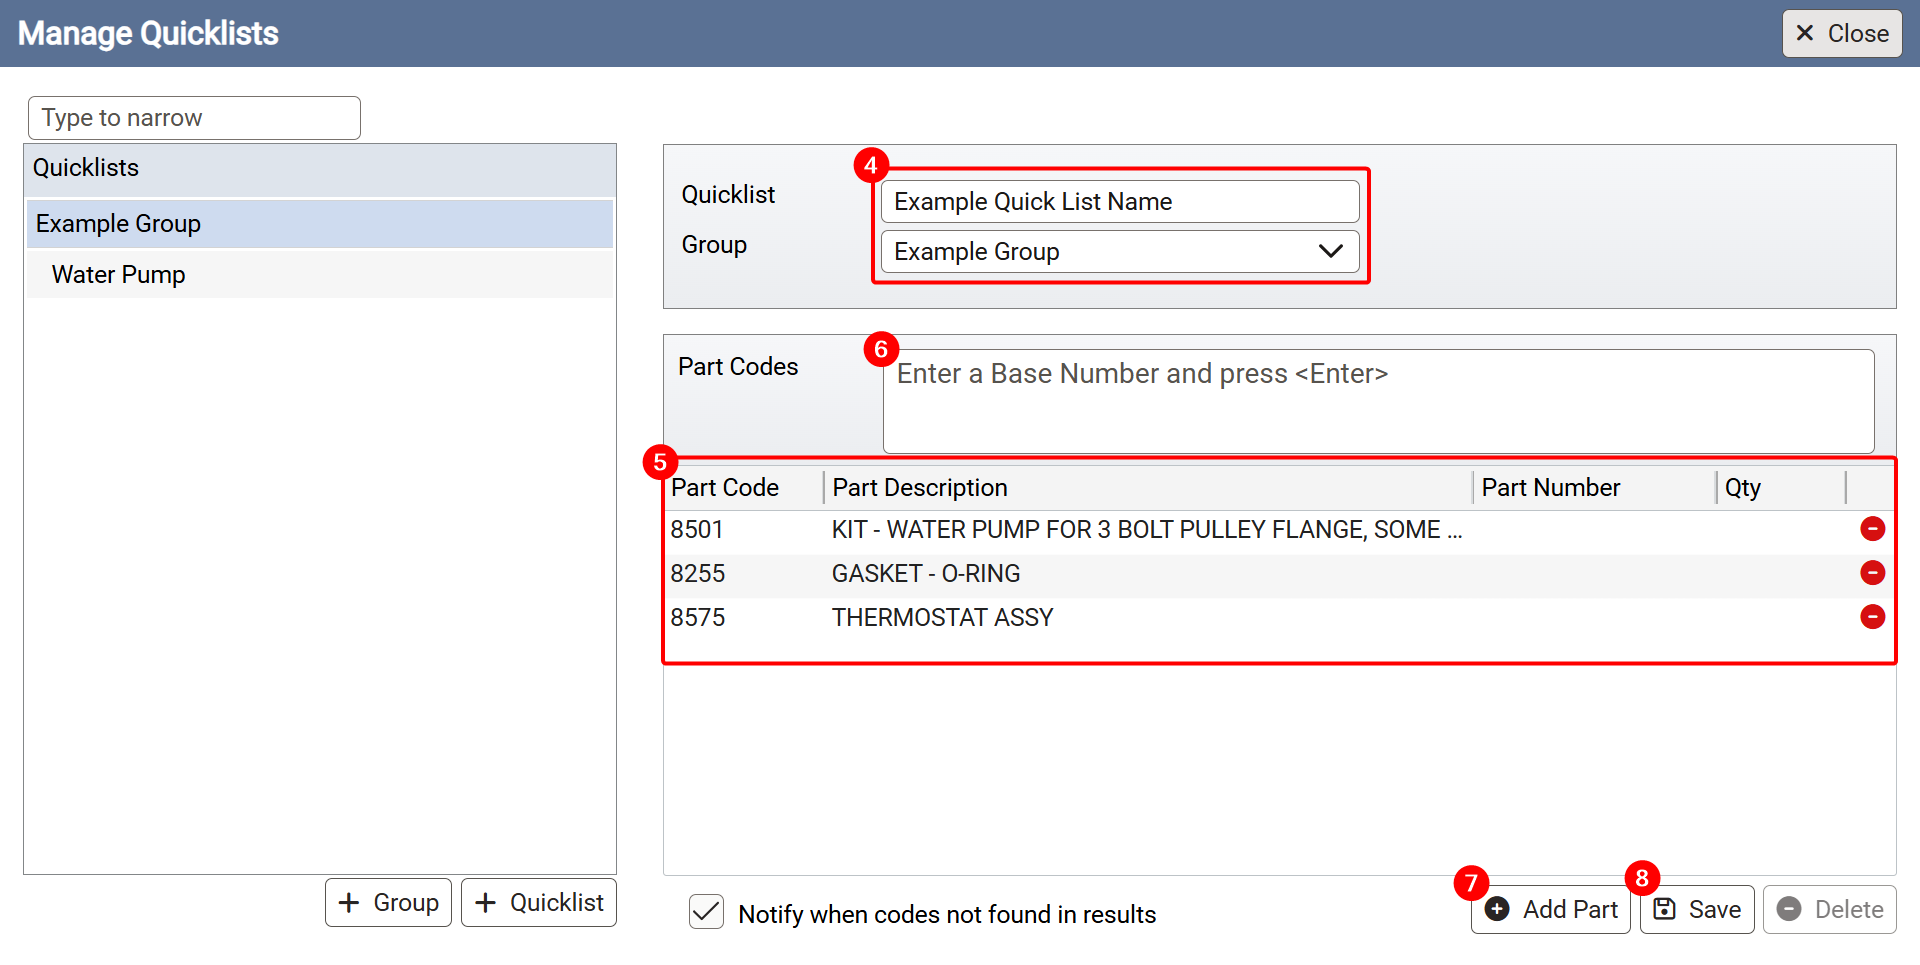The height and width of the screenshot is (965, 1920).
Task: Close the Manage Quicklists dialog
Action: point(1841,33)
